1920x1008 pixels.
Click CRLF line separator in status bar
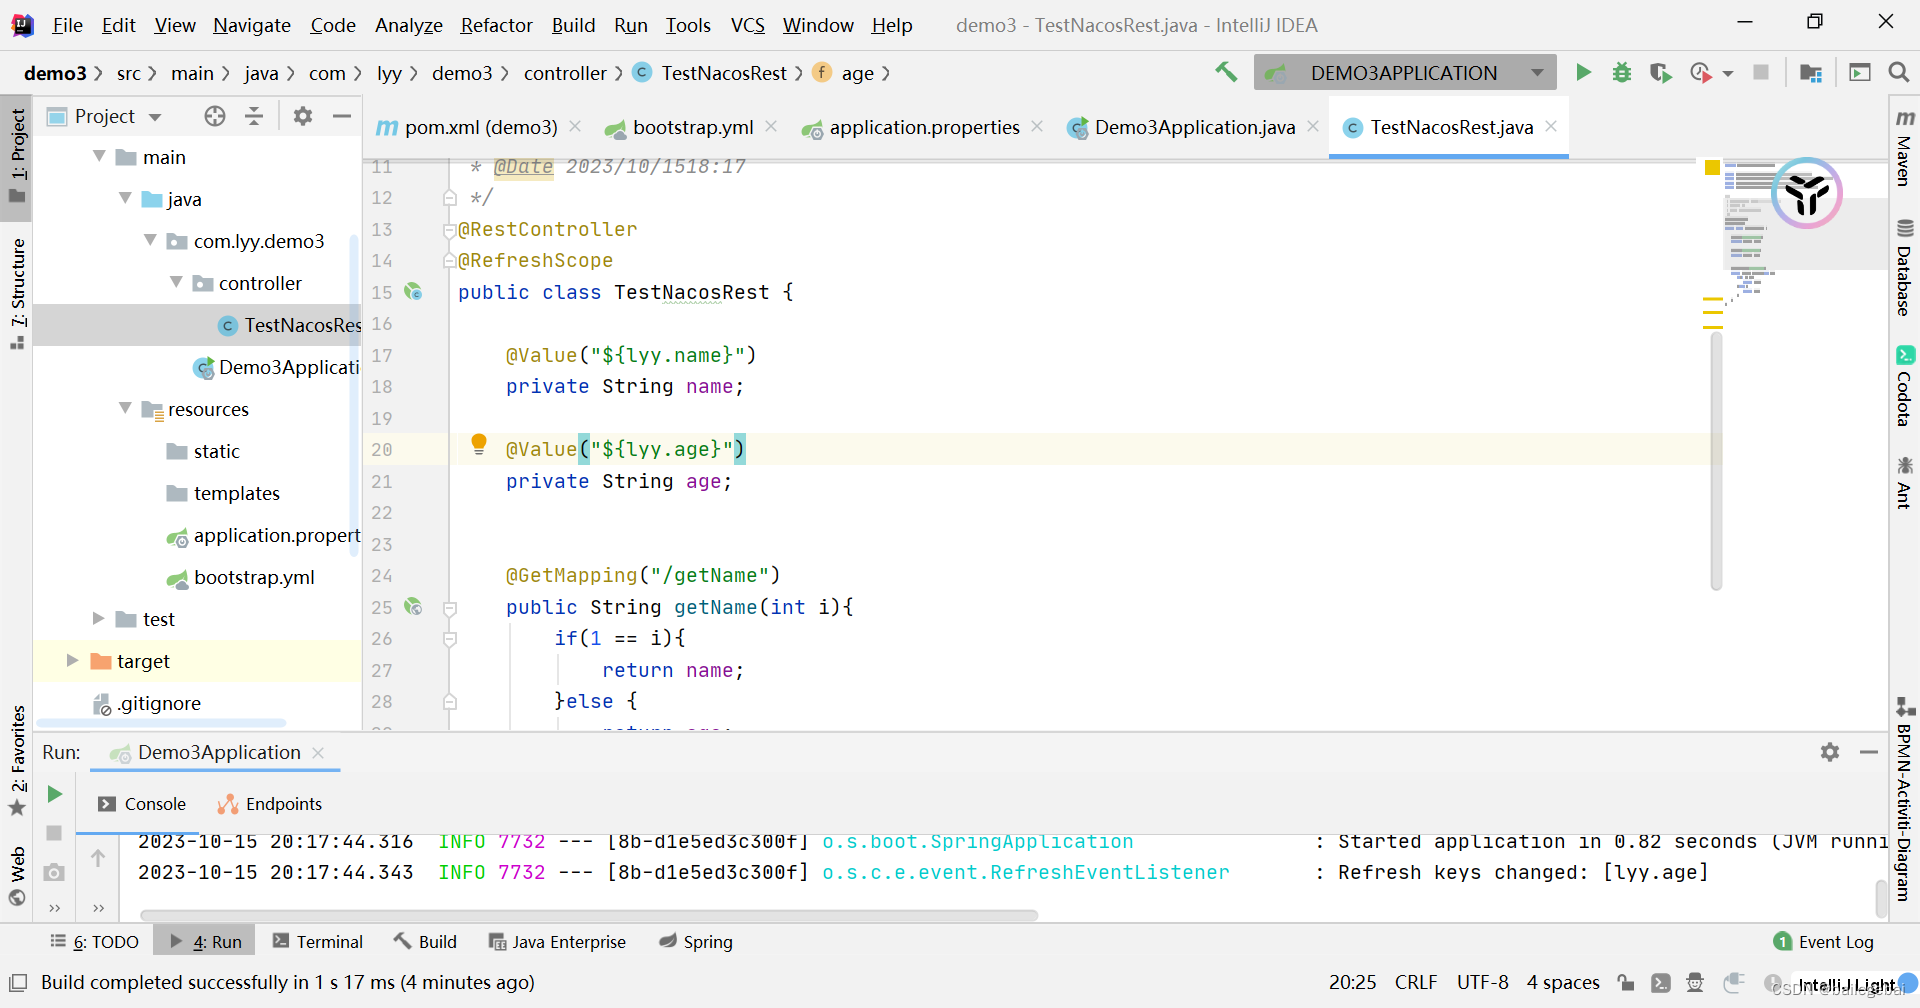point(1416,983)
